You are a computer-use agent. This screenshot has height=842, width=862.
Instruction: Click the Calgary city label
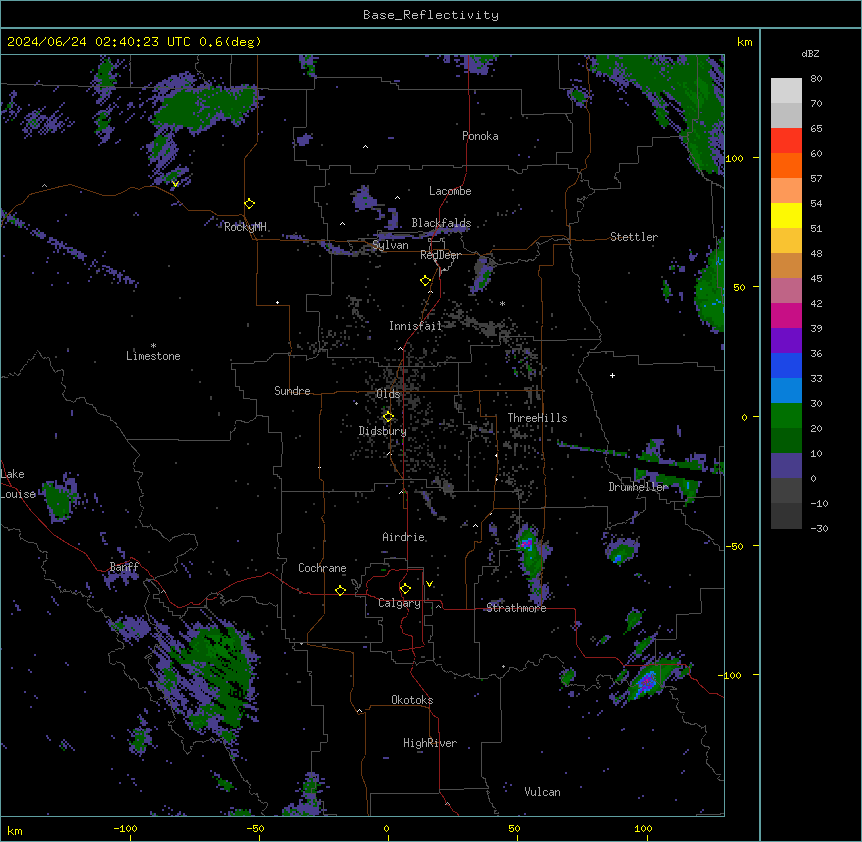tap(400, 603)
